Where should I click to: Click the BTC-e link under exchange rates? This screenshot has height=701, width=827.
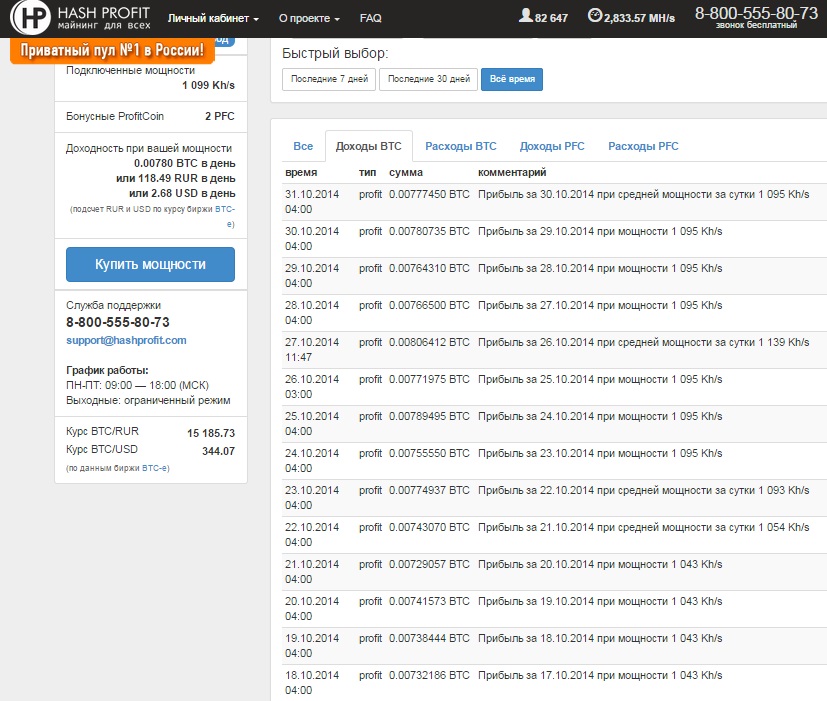[x=155, y=468]
